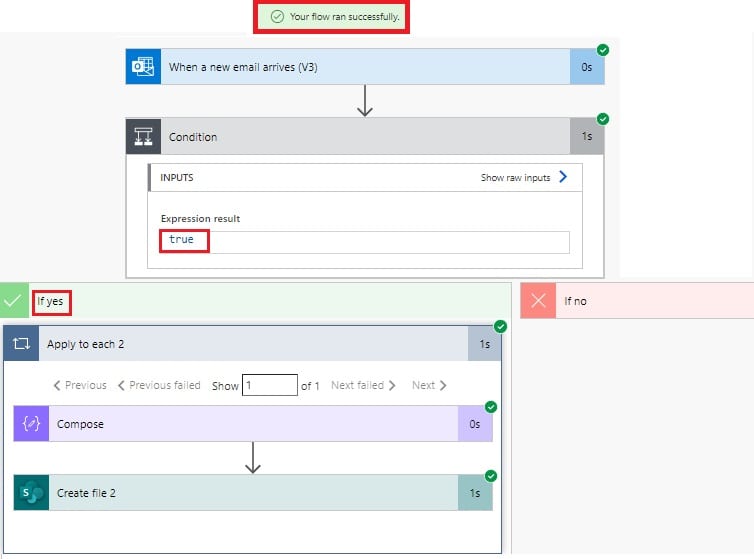Screen dimensions: 754x559
Task: Click the success badge on the Condition step
Action: click(x=603, y=119)
